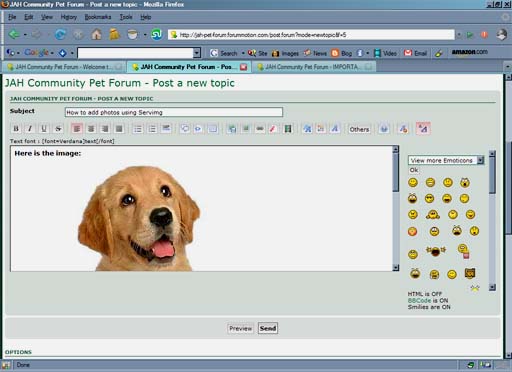The image size is (512, 372).
Task: Click the browser address bar
Action: click(311, 35)
